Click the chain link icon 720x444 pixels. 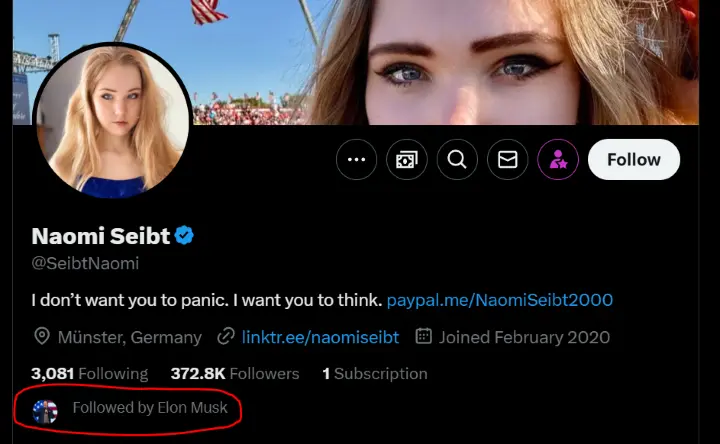tap(226, 337)
